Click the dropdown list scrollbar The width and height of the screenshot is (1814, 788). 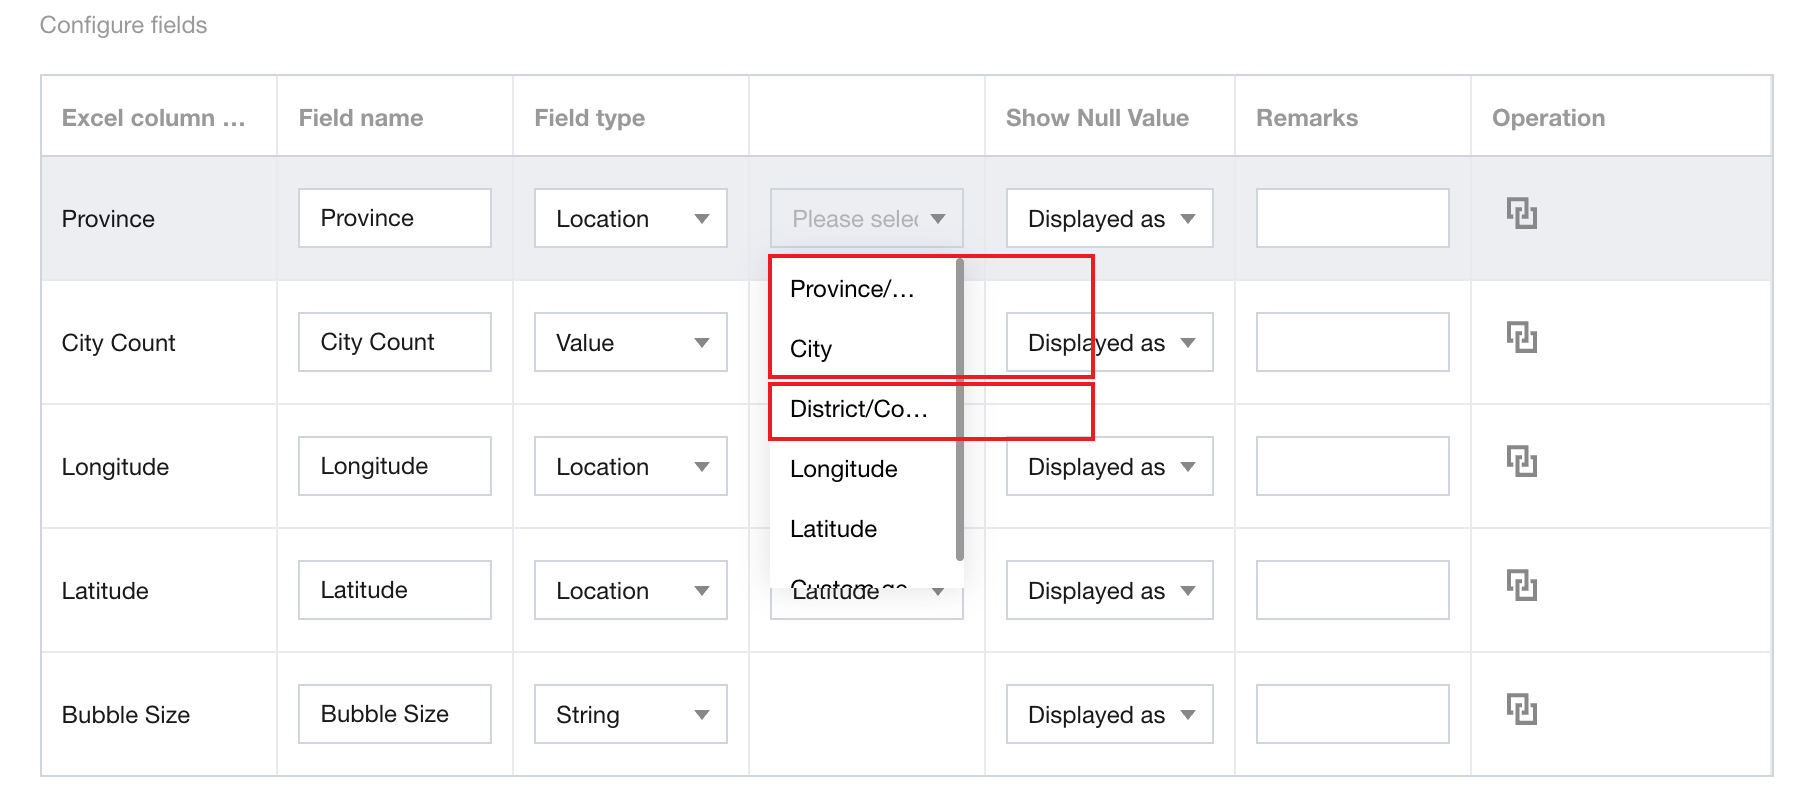pos(960,410)
